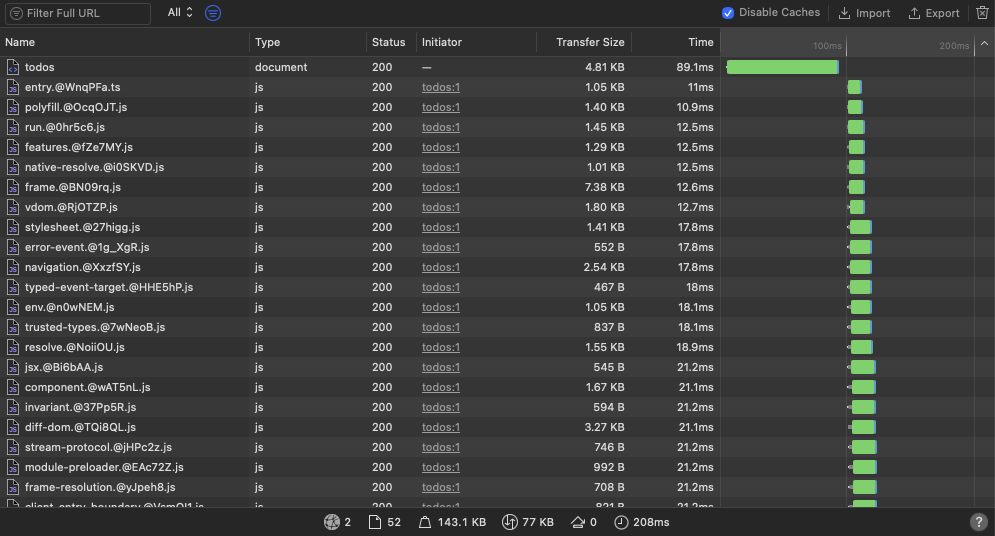Open todos:1 initiator link for frame.@BN09rq.js
The image size is (995, 536).
click(x=440, y=187)
